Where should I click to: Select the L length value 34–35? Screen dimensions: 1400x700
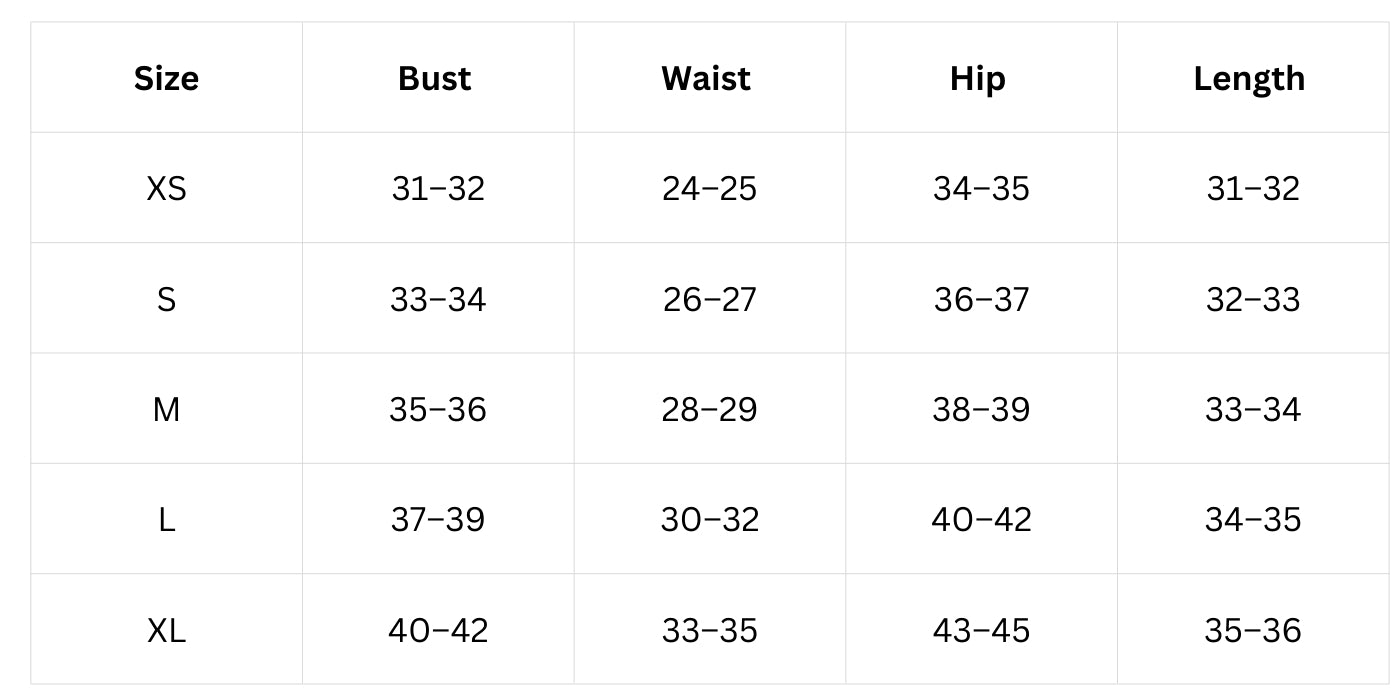[x=1253, y=519]
